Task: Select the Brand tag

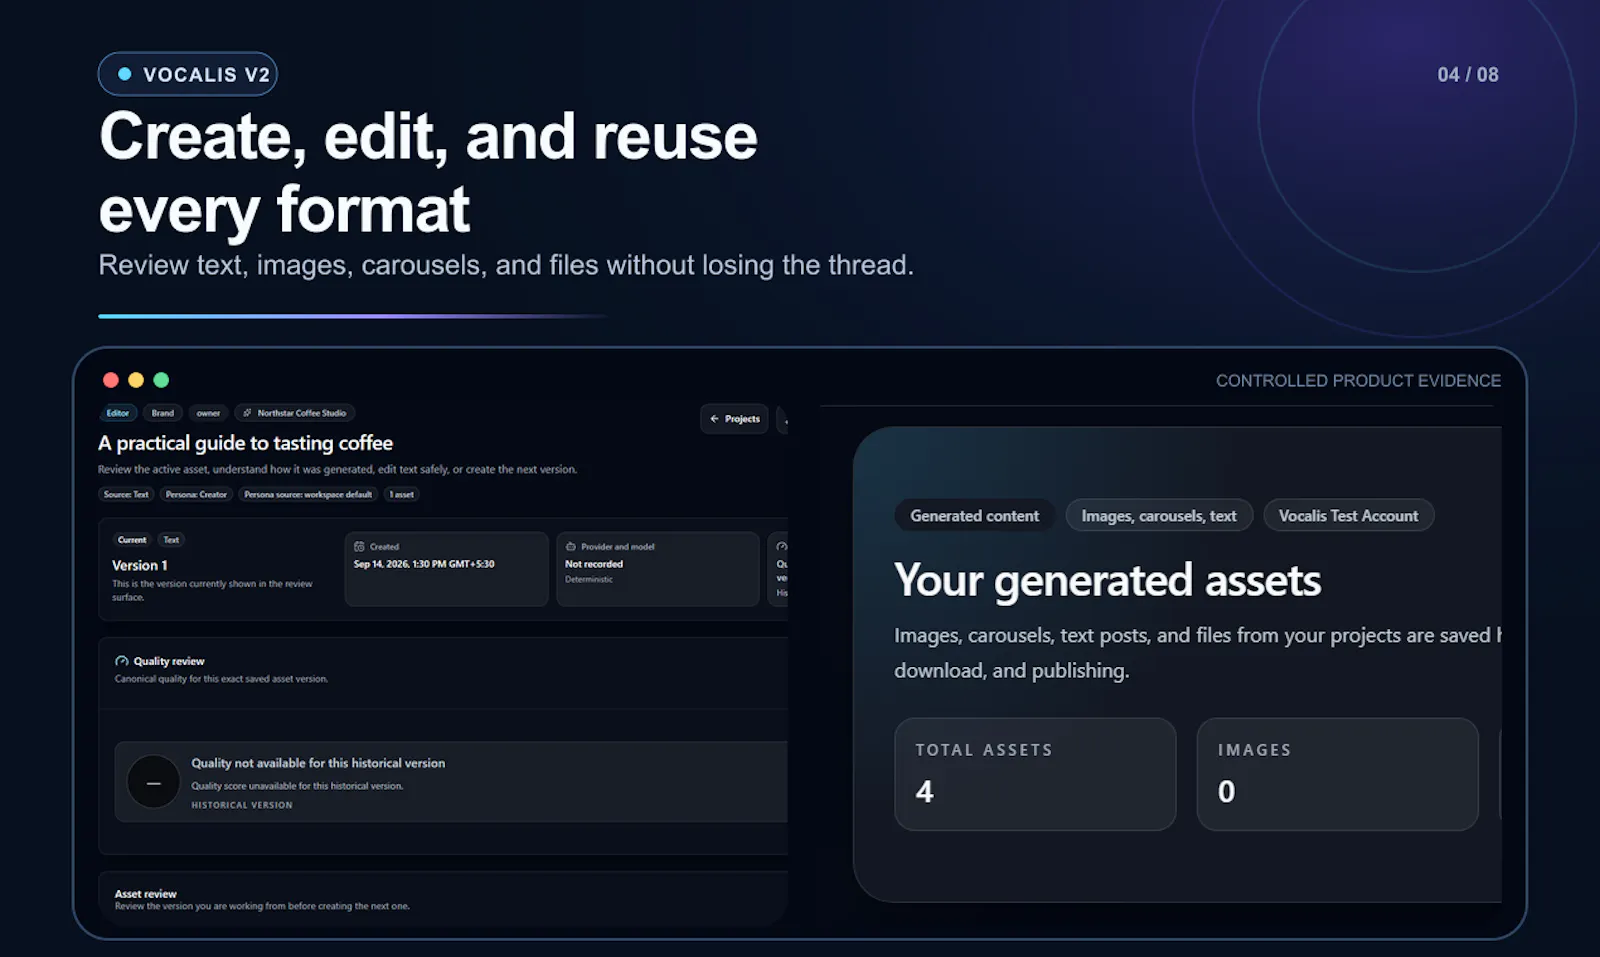Action: pos(163,413)
